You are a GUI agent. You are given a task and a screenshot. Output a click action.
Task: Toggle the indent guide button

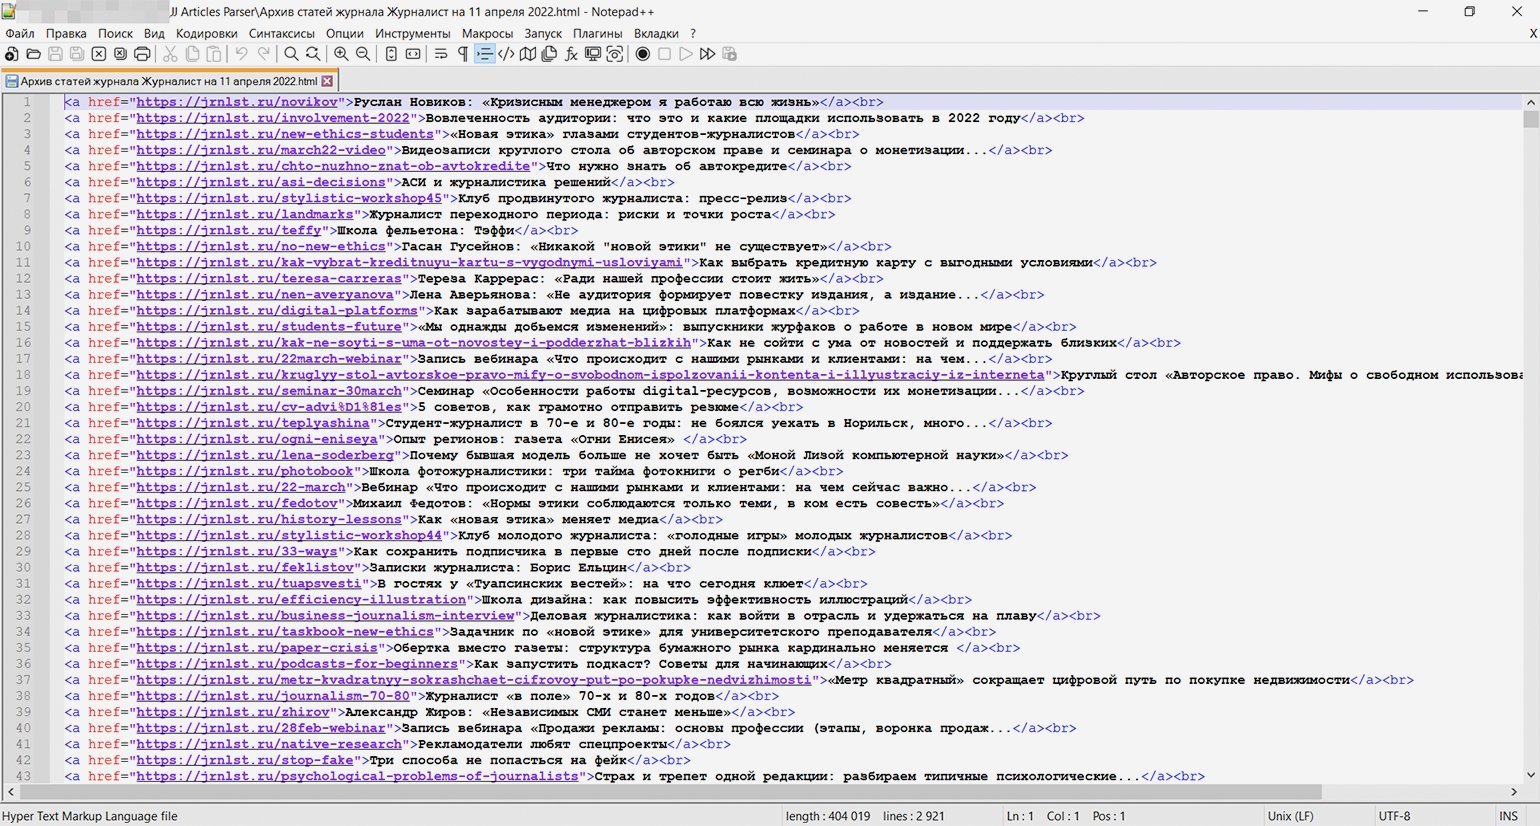[x=484, y=54]
